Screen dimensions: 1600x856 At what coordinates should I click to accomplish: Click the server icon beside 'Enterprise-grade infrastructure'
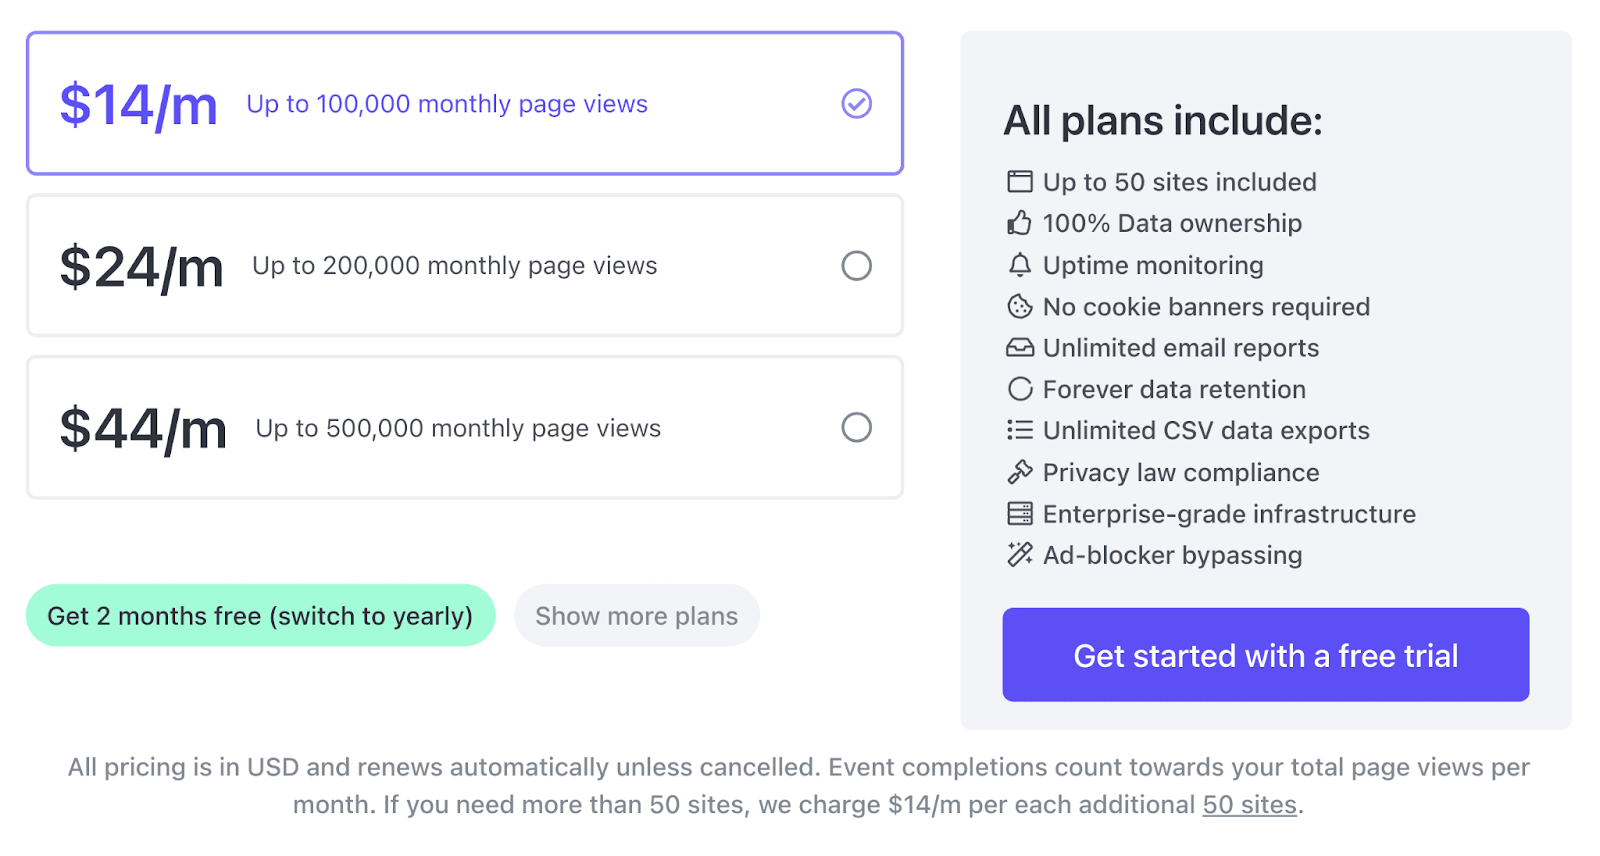tap(1019, 513)
